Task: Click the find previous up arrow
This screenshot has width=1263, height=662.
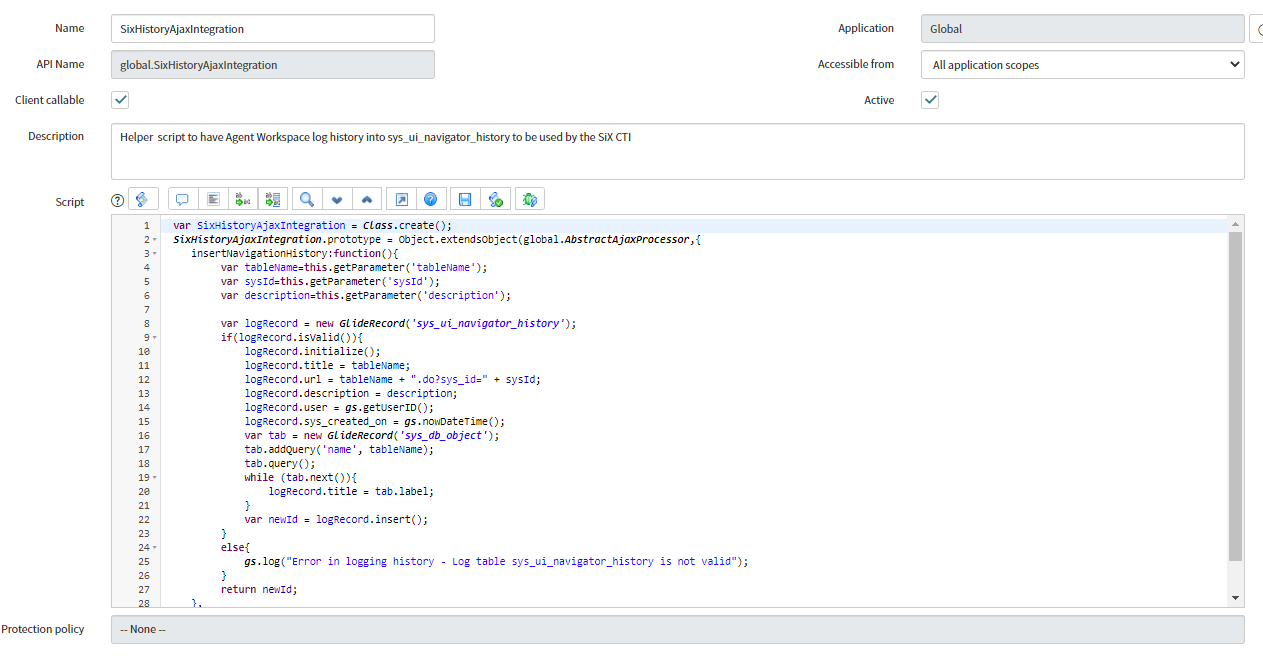Action: tap(367, 199)
